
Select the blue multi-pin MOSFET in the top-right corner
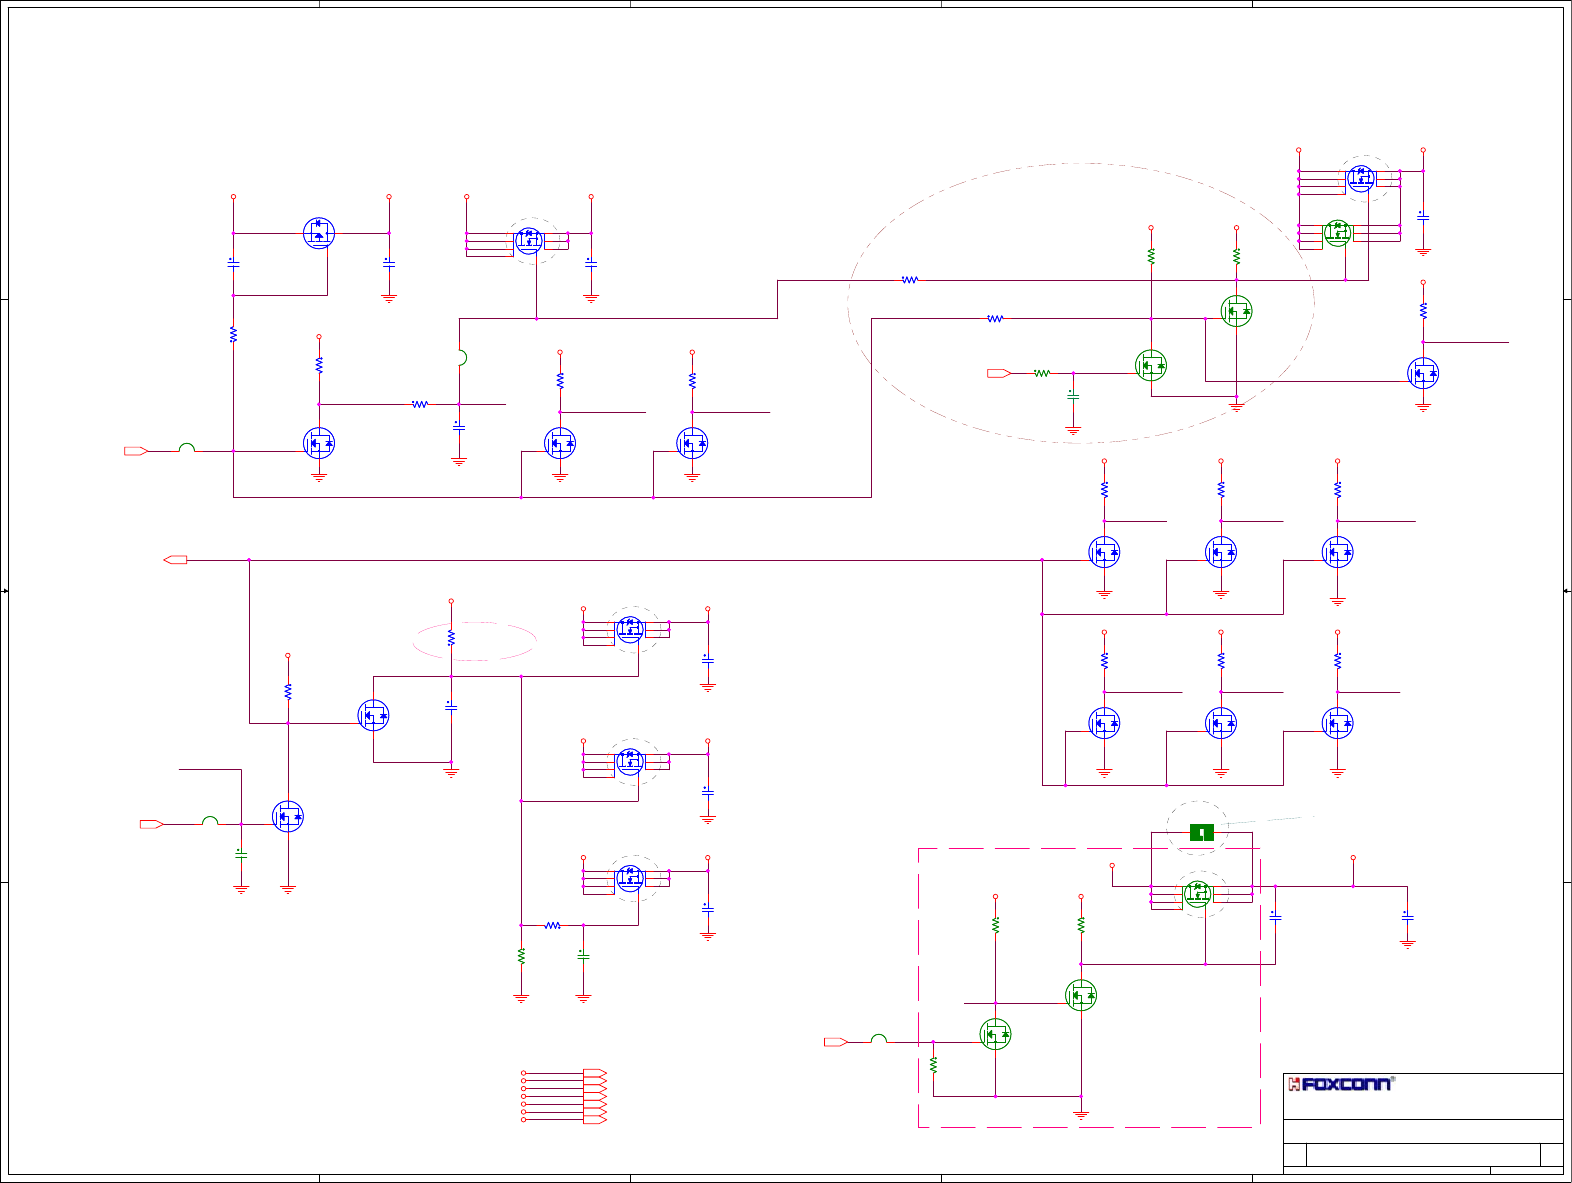1361,179
